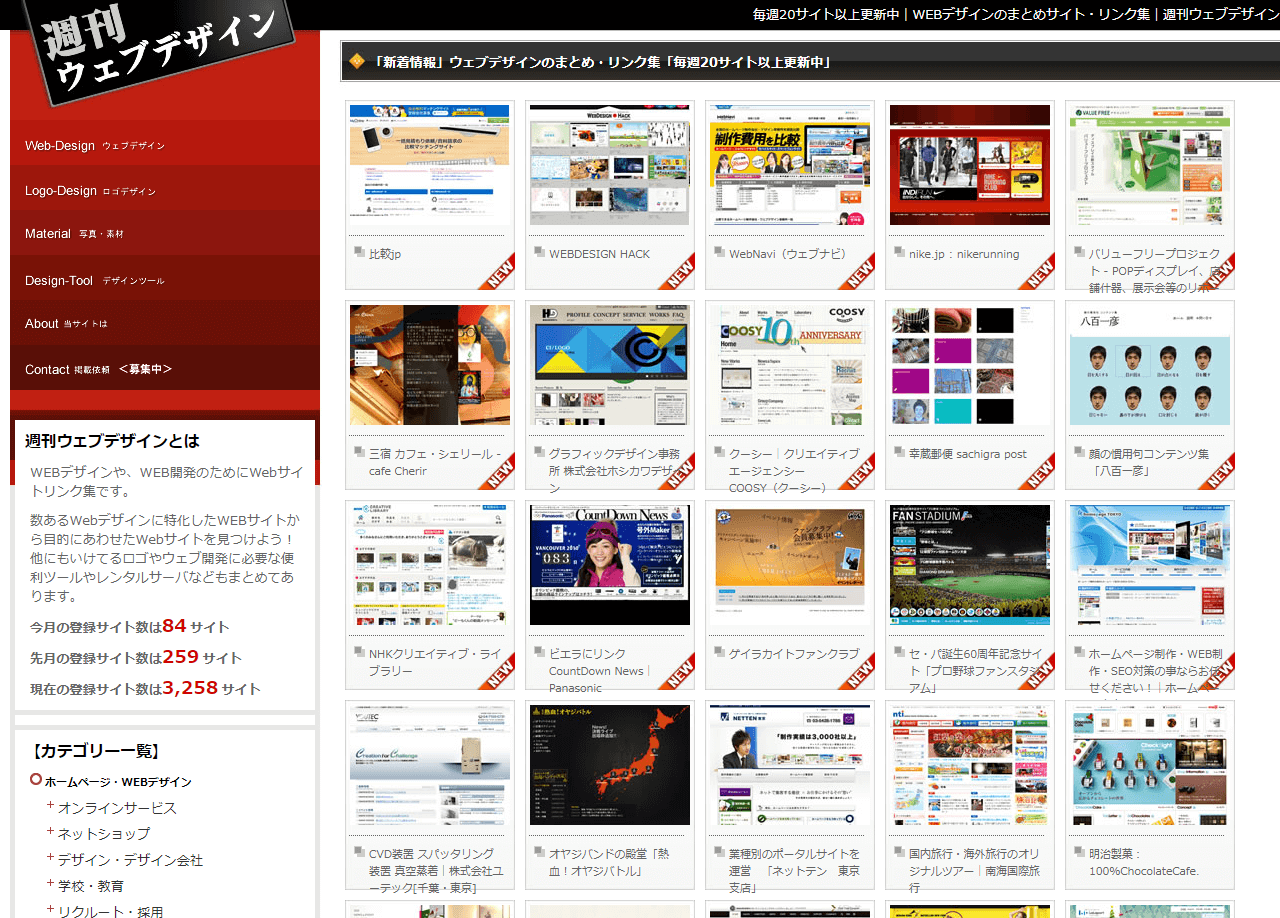This screenshot has width=1280, height=918.
Task: Open the WebNavi site thumbnail
Action: point(790,165)
